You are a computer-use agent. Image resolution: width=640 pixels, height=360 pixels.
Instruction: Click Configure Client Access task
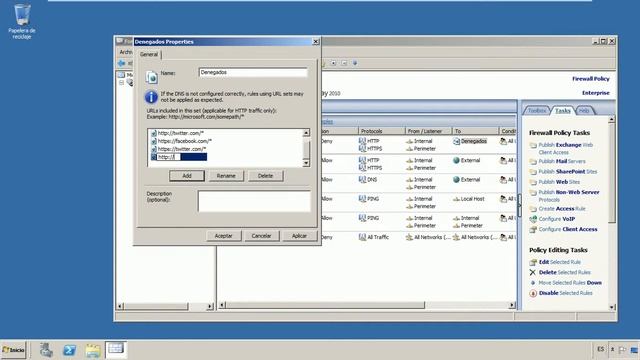click(568, 229)
